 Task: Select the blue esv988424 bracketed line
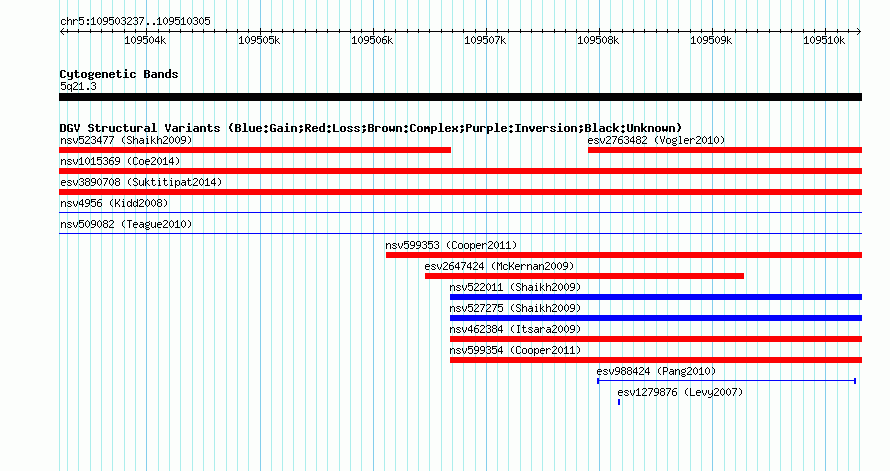click(x=727, y=381)
